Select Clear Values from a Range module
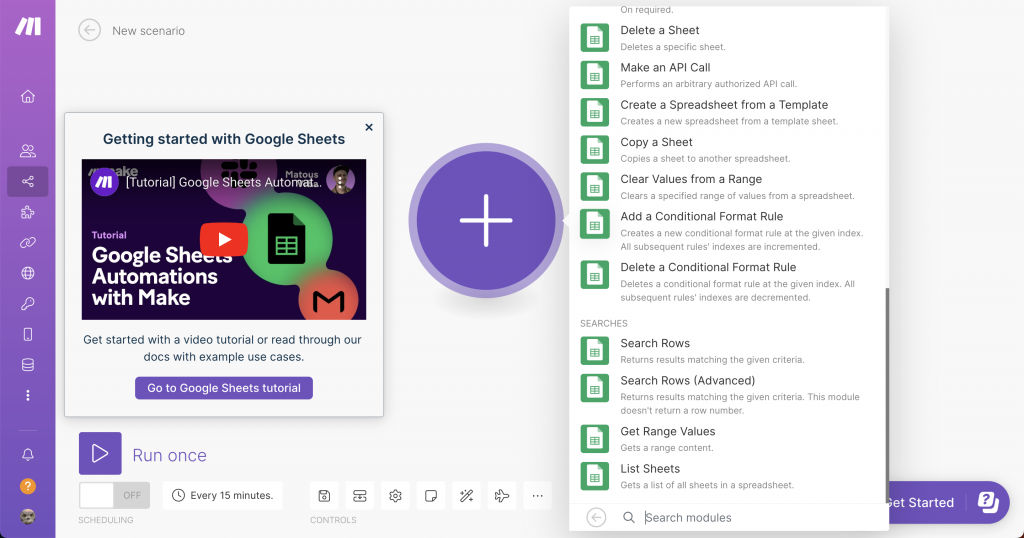 728,187
